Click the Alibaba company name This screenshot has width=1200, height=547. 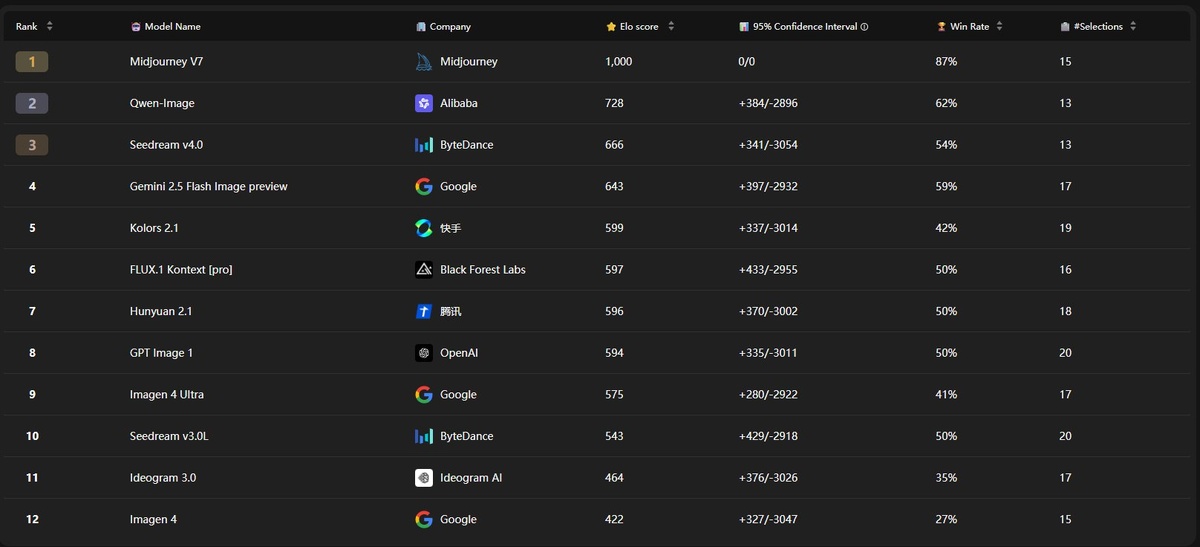click(459, 103)
